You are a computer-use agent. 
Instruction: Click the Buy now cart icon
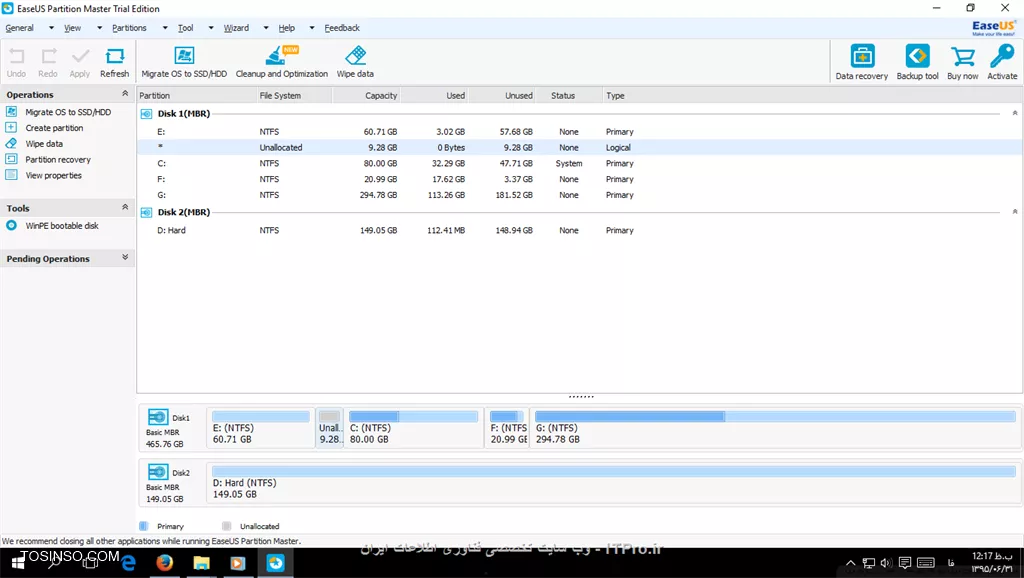click(x=963, y=62)
